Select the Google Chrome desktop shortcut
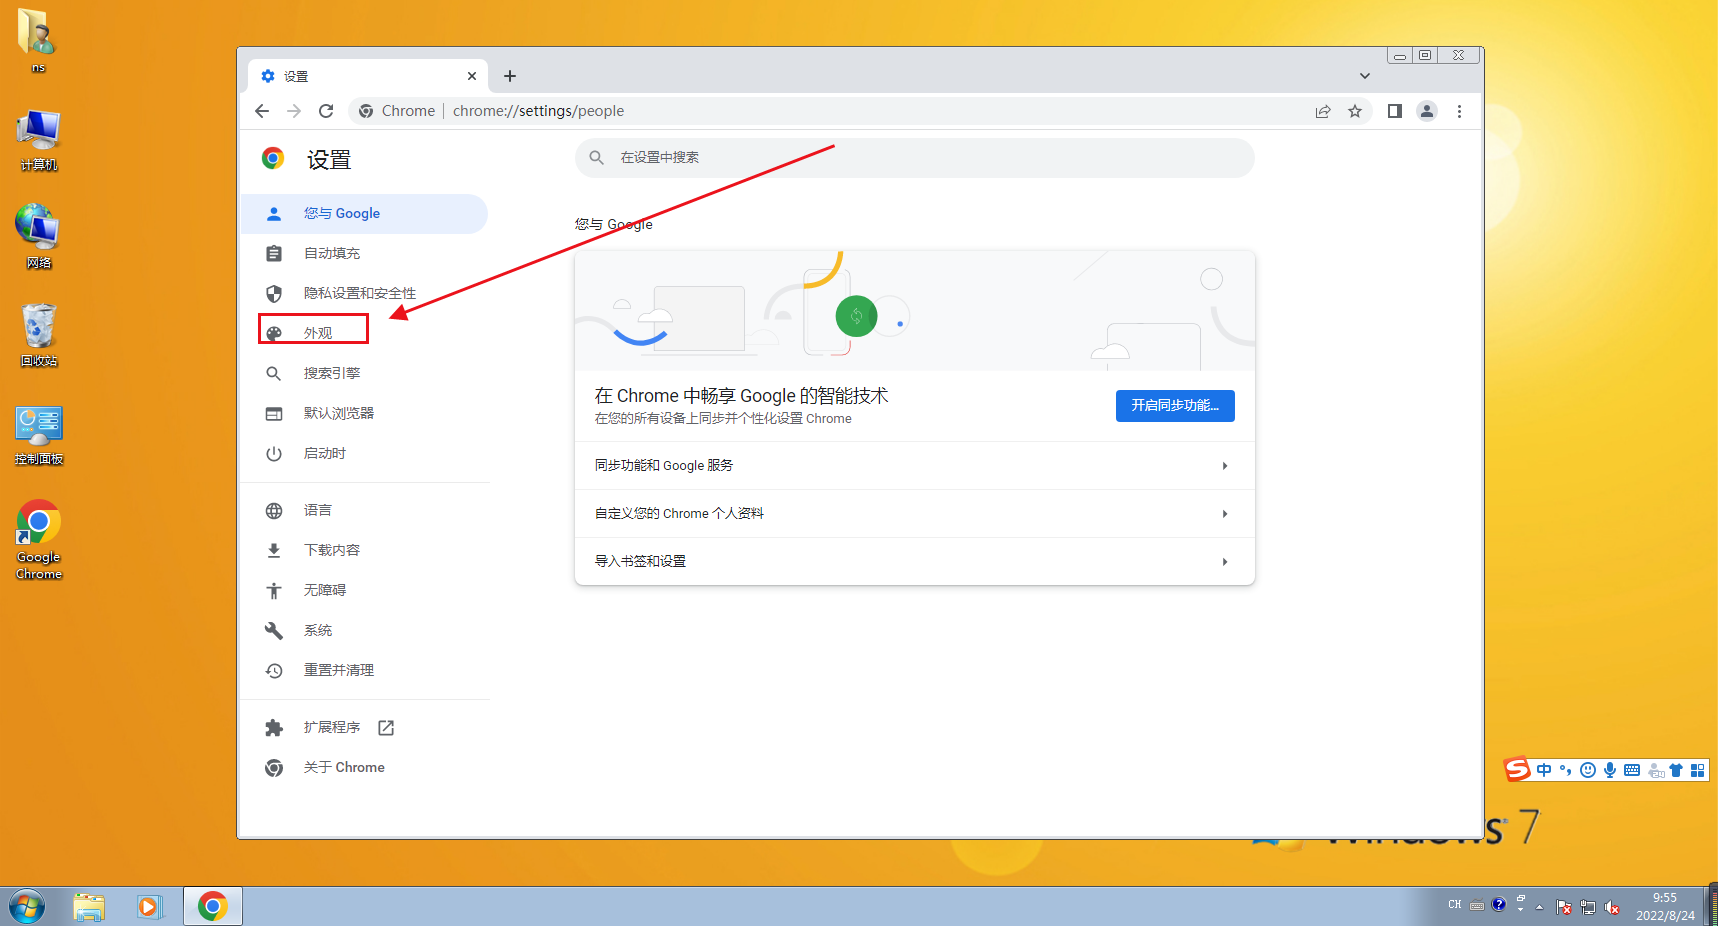The height and width of the screenshot is (926, 1718). coord(38,540)
